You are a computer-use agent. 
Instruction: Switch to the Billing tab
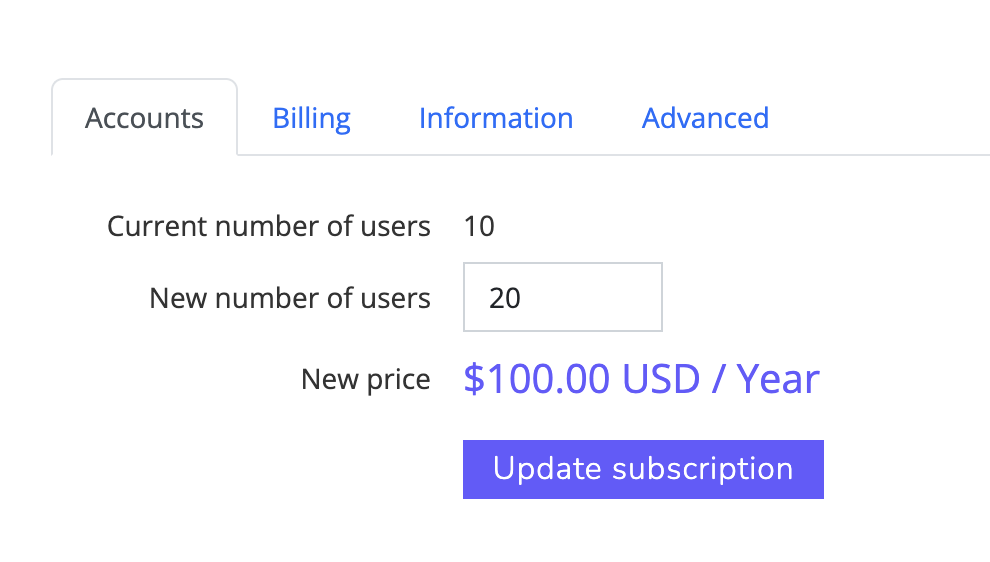[x=311, y=118]
